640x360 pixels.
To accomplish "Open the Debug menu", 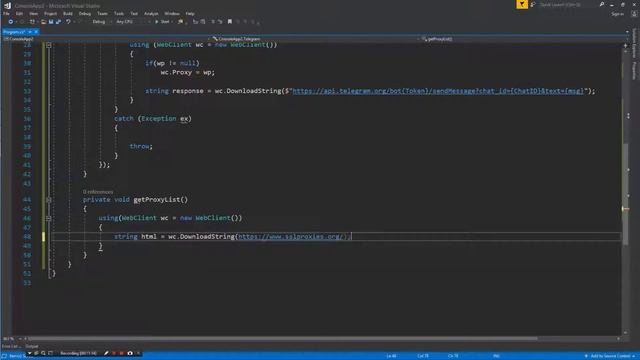I will coord(85,14).
